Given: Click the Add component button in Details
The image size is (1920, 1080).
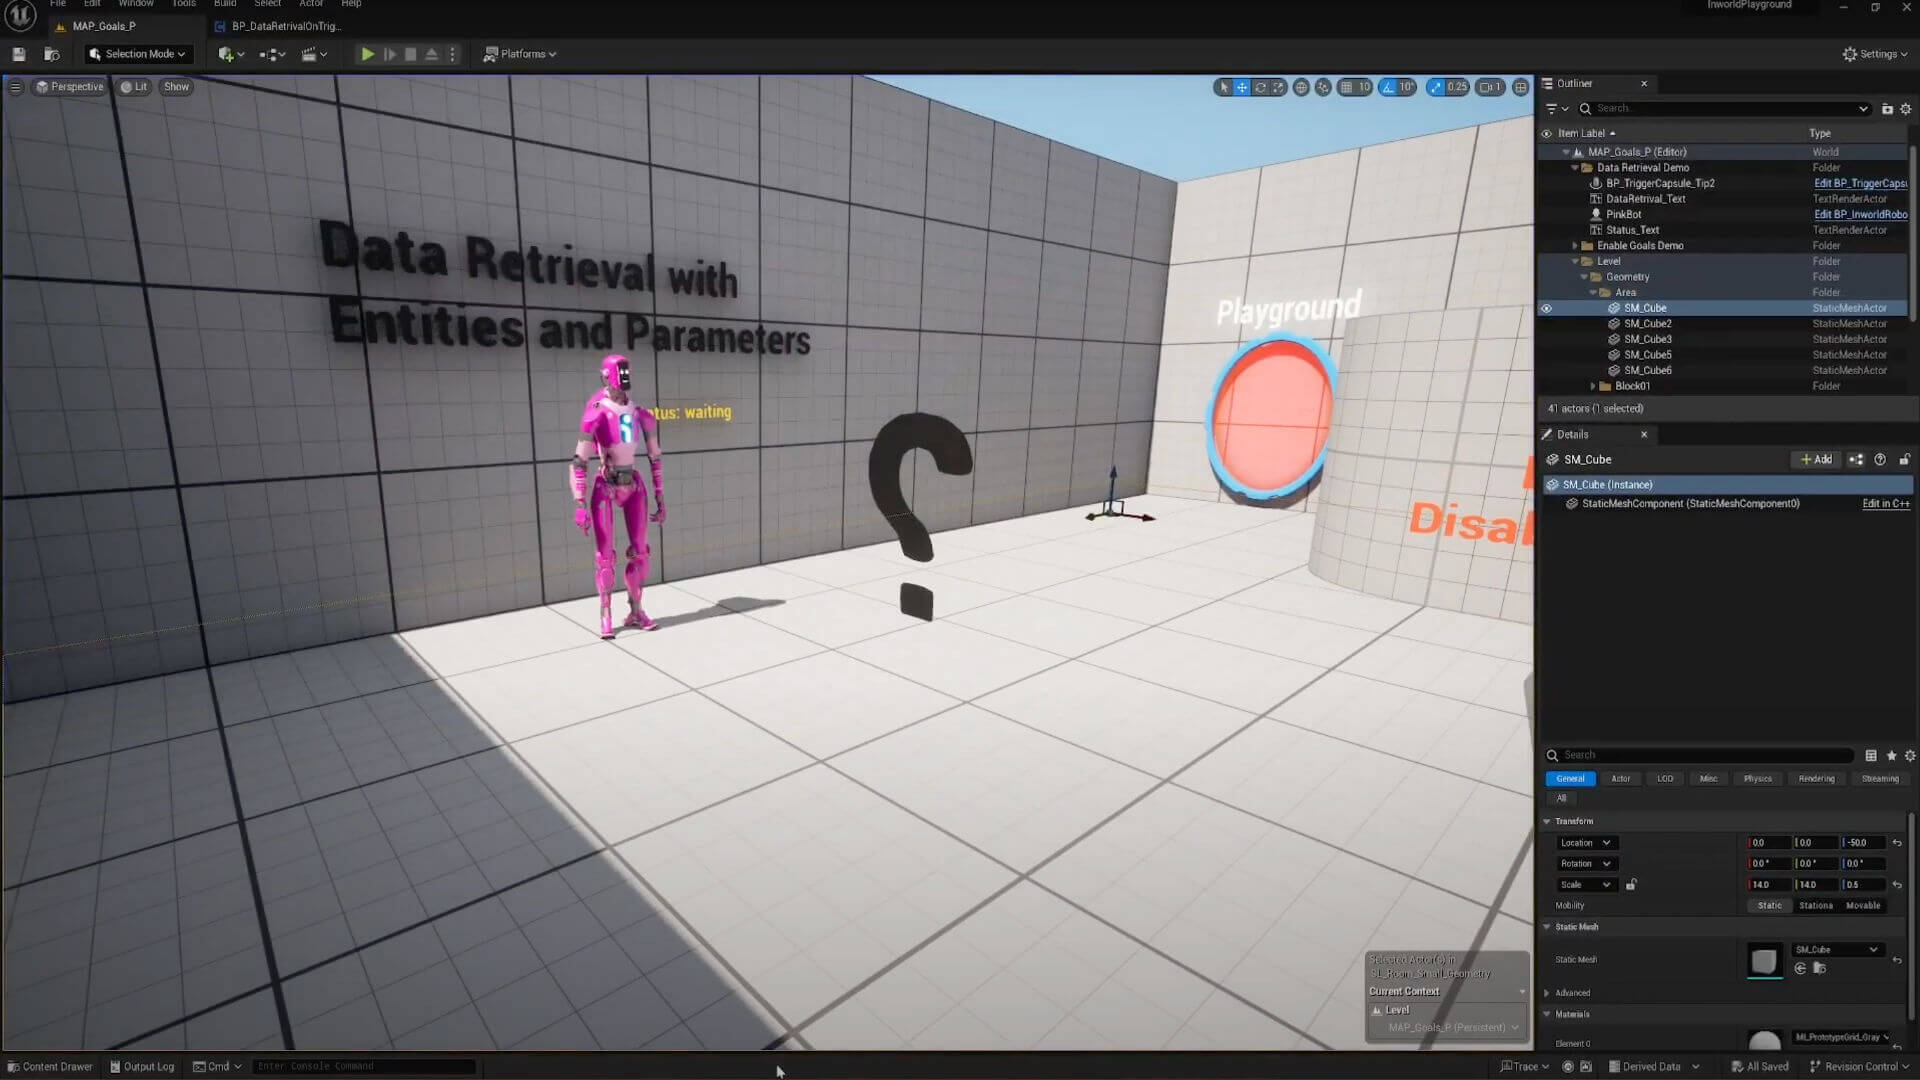Looking at the screenshot, I should 1816,460.
